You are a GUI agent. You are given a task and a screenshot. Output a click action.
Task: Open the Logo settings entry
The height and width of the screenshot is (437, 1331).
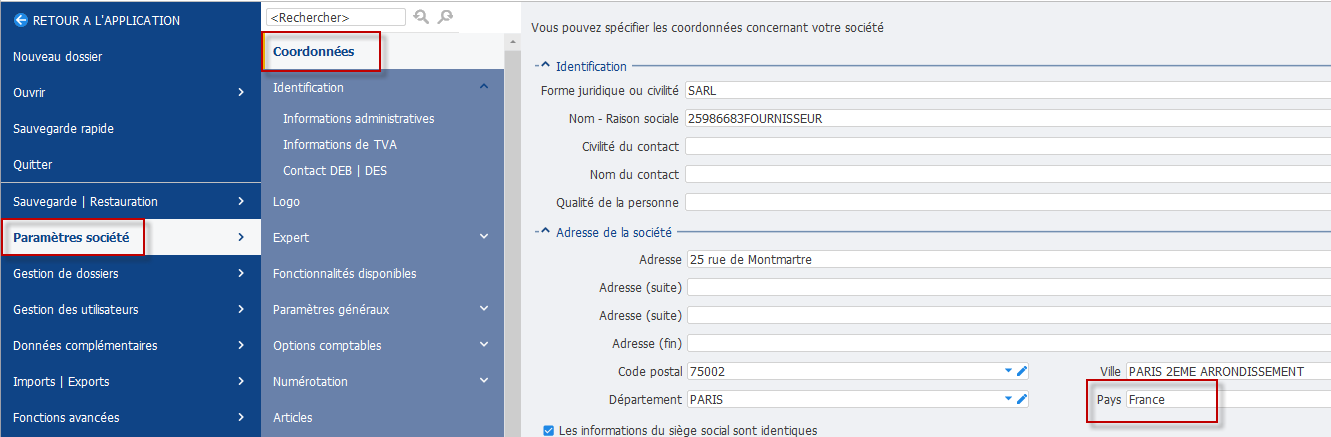286,201
